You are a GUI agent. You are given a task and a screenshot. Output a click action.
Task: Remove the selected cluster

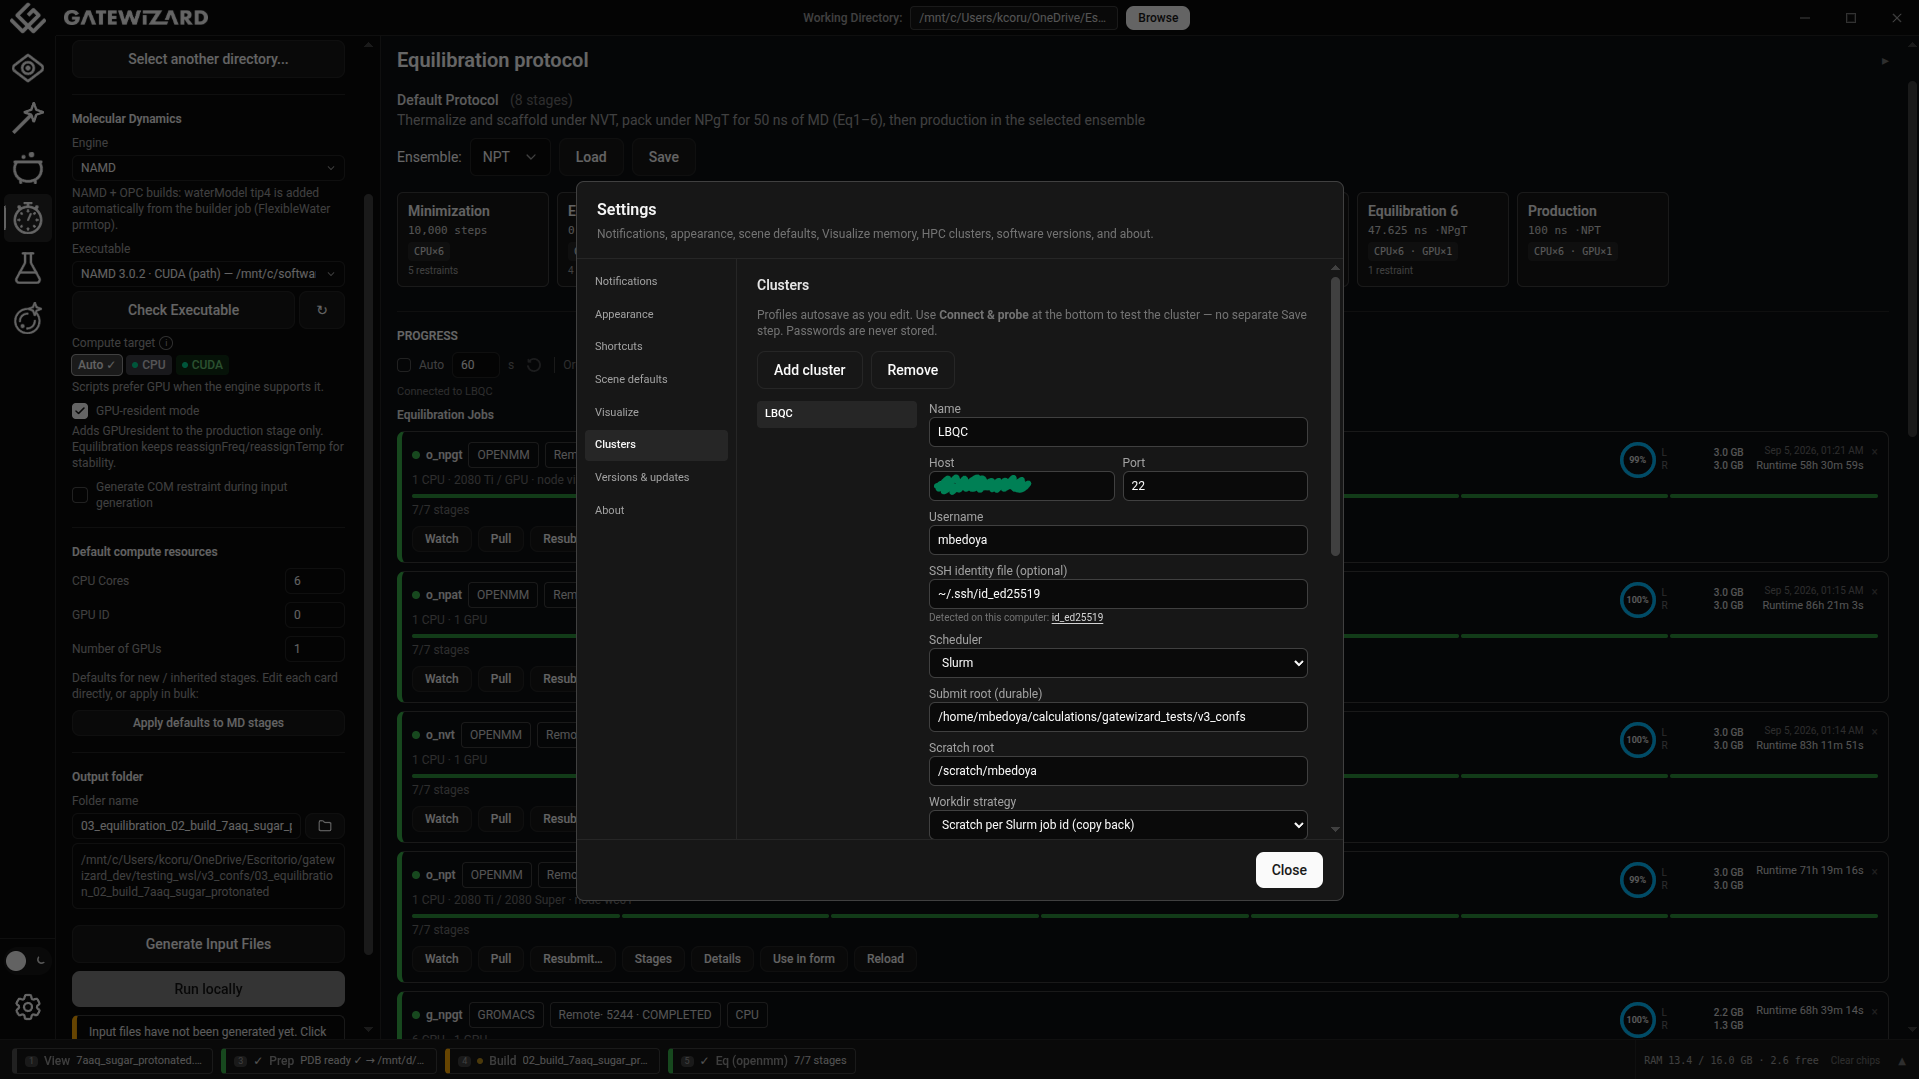click(912, 370)
